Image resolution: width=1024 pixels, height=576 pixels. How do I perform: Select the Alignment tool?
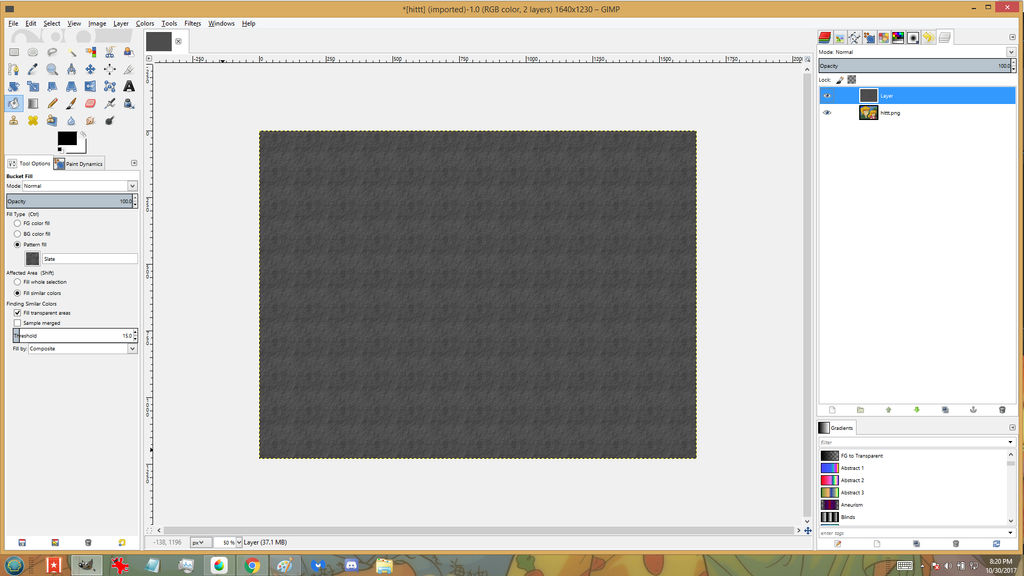pyautogui.click(x=110, y=69)
